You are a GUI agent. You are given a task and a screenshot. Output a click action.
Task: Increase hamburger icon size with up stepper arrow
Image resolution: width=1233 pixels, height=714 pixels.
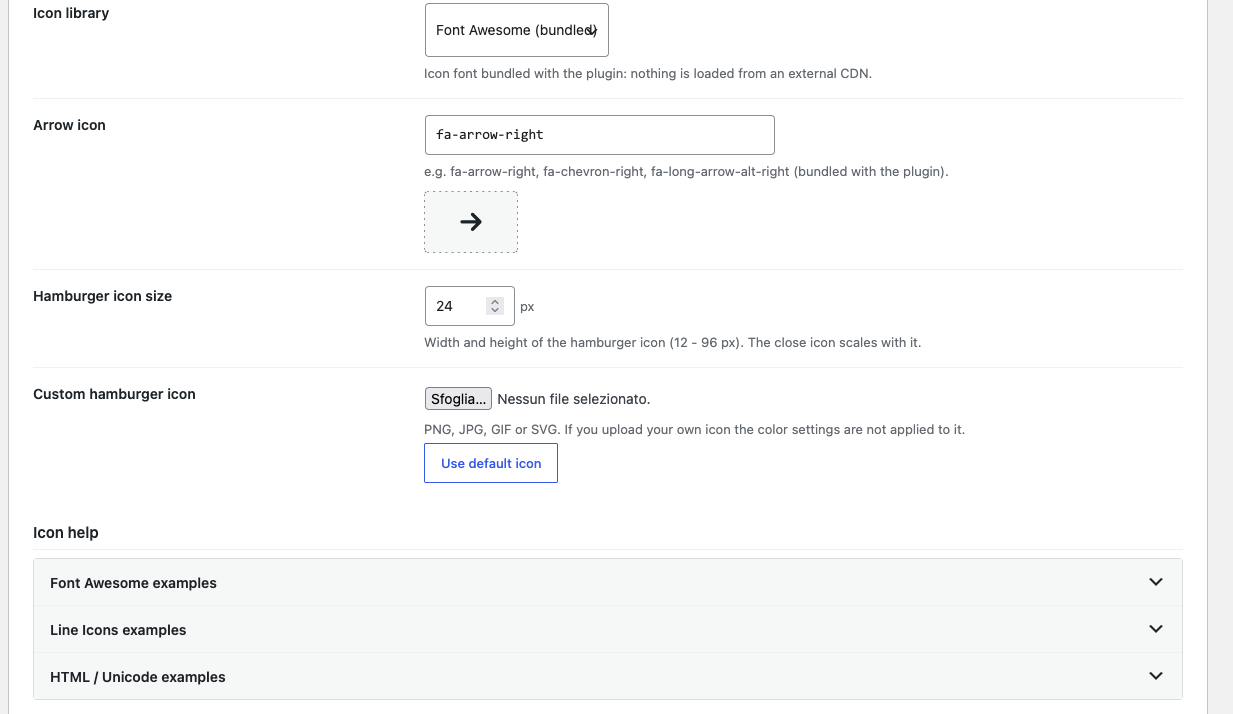coord(494,301)
